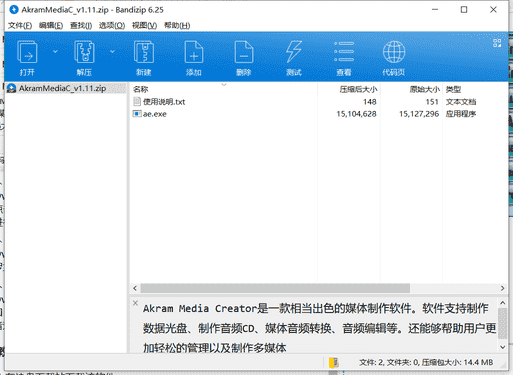Open the 编辑(E) menu

51,25
